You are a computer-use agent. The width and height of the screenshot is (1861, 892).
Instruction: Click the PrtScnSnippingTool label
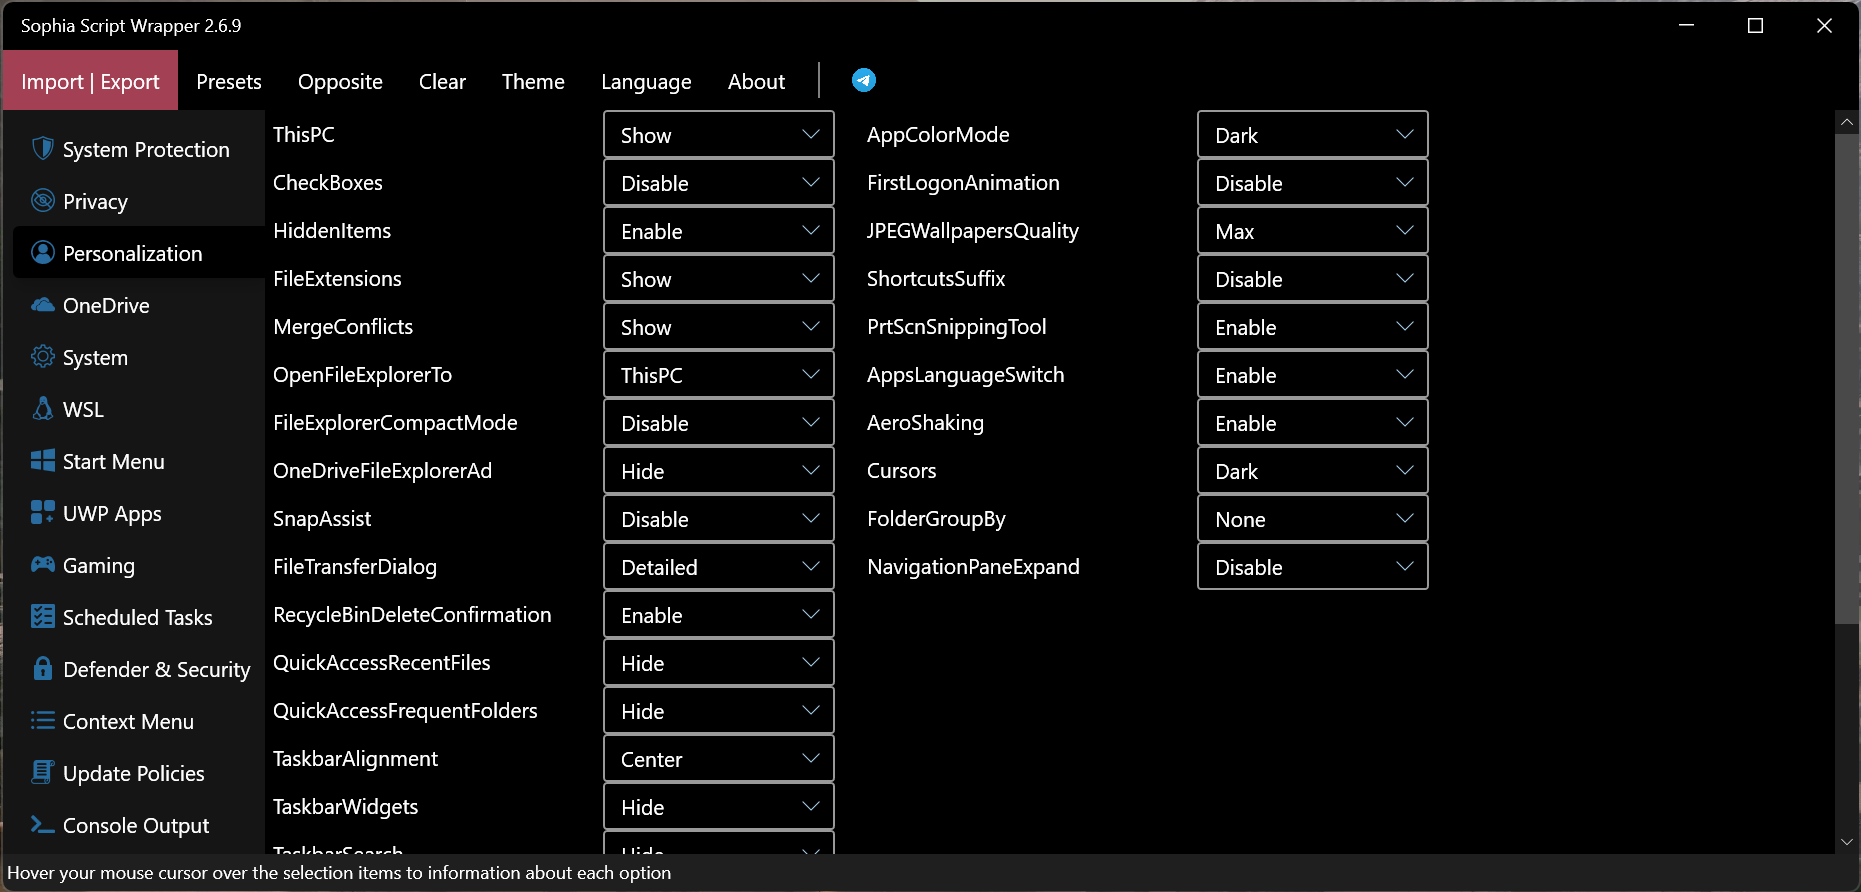(x=956, y=326)
